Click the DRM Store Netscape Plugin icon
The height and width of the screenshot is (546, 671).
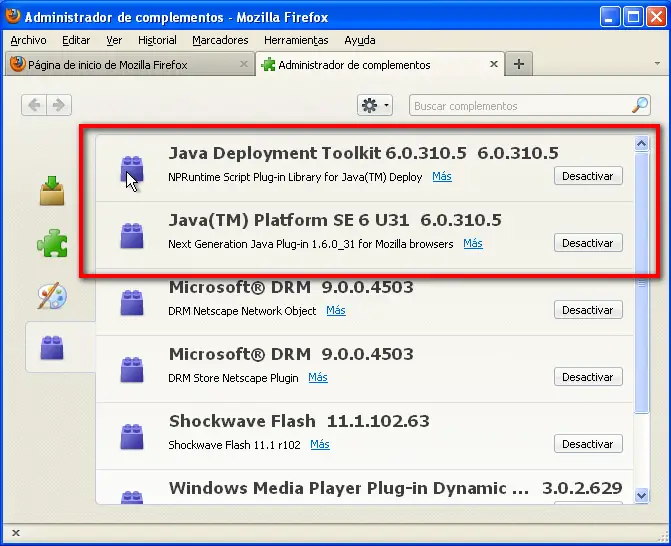click(132, 369)
